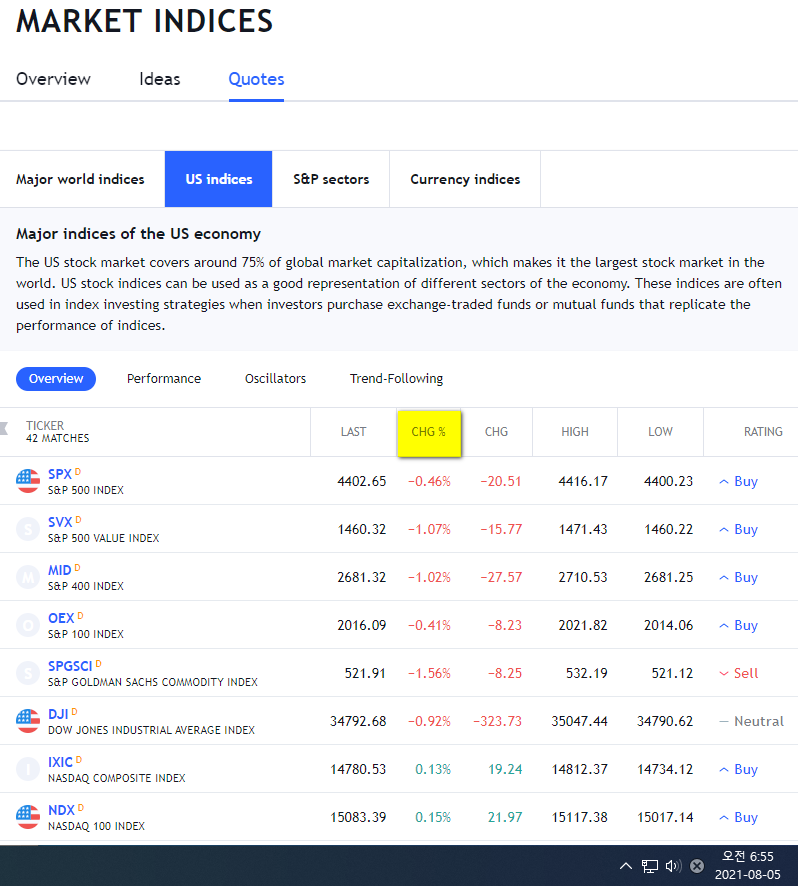Click the buy arrow in SPX row
This screenshot has width=798, height=886.
point(723,481)
